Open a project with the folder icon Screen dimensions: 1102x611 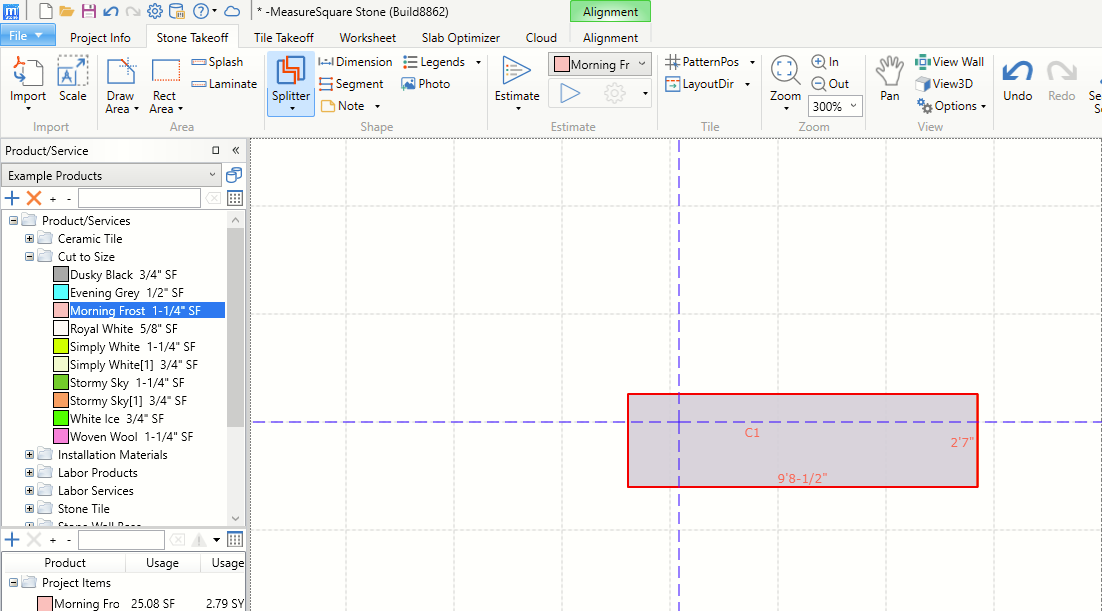point(66,11)
